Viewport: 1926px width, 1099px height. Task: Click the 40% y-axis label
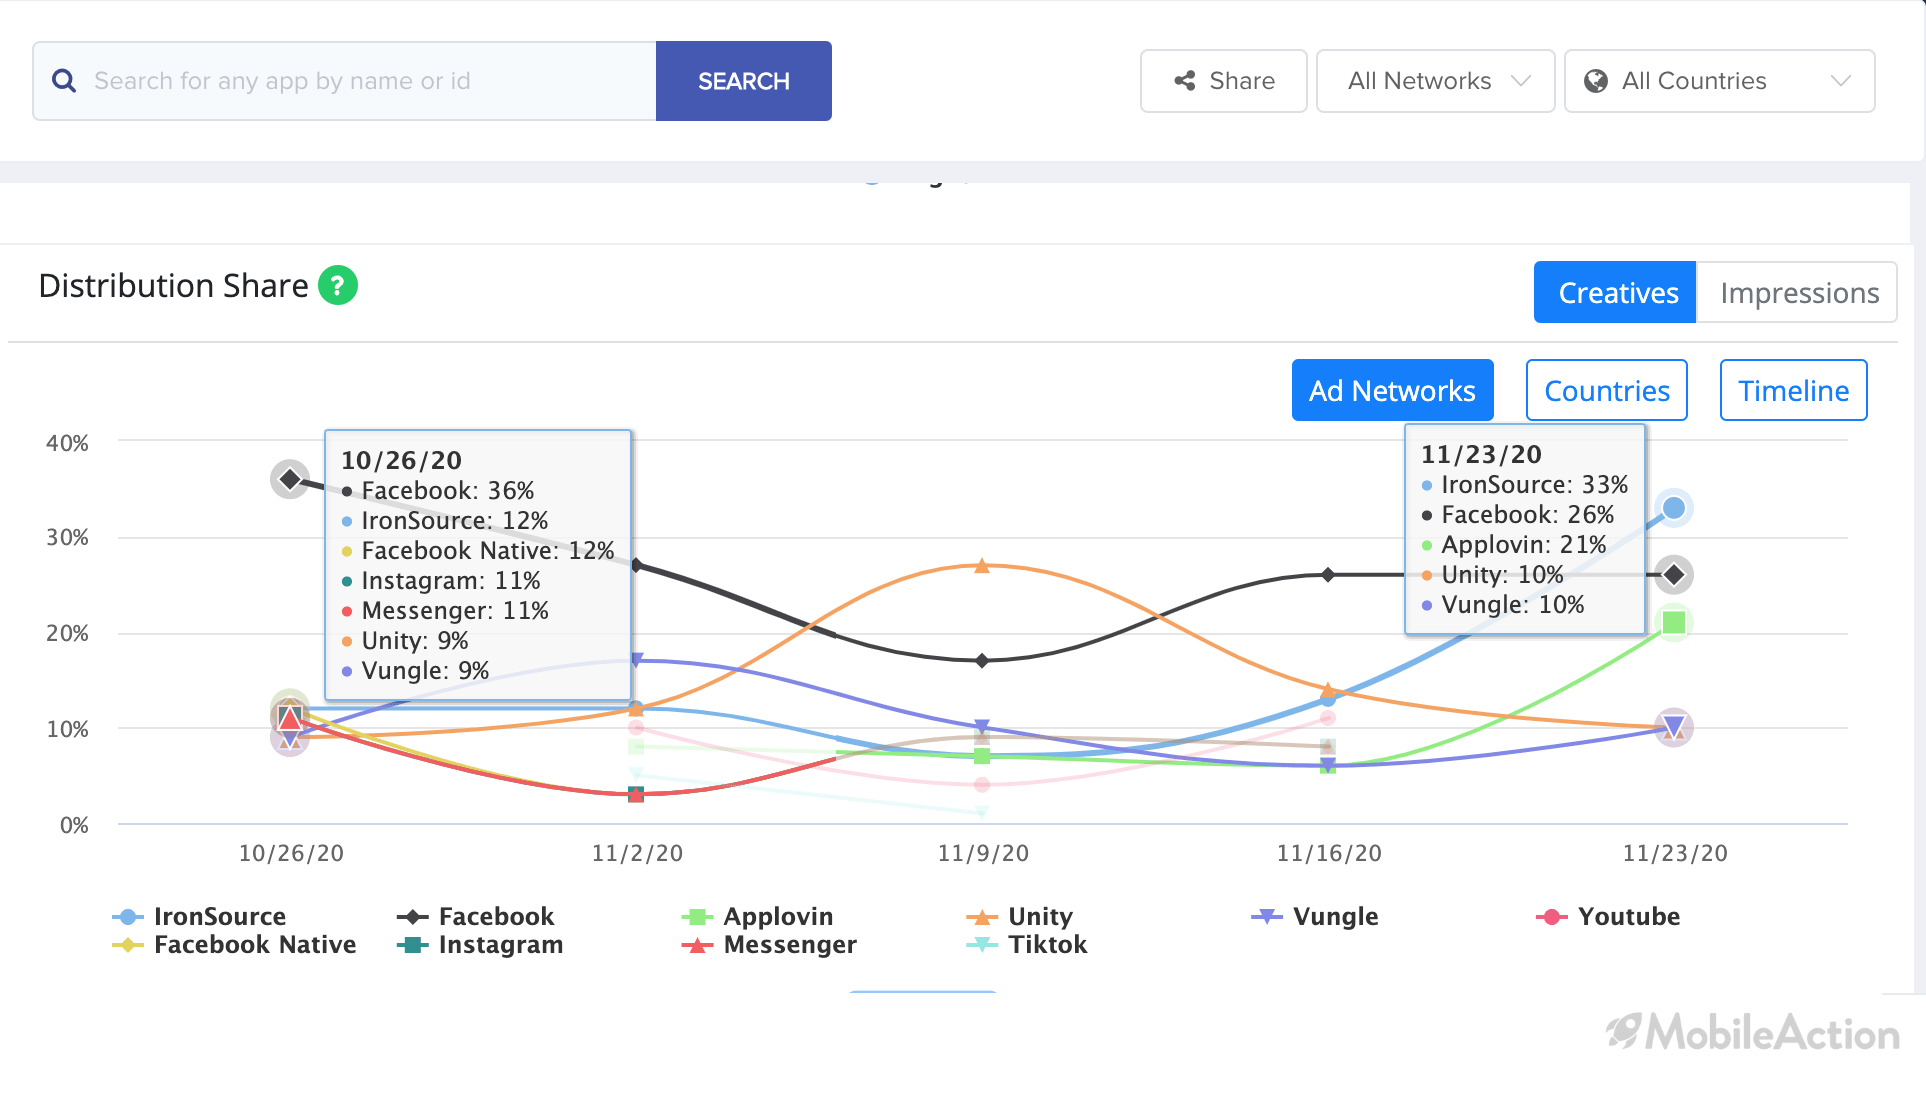click(67, 443)
